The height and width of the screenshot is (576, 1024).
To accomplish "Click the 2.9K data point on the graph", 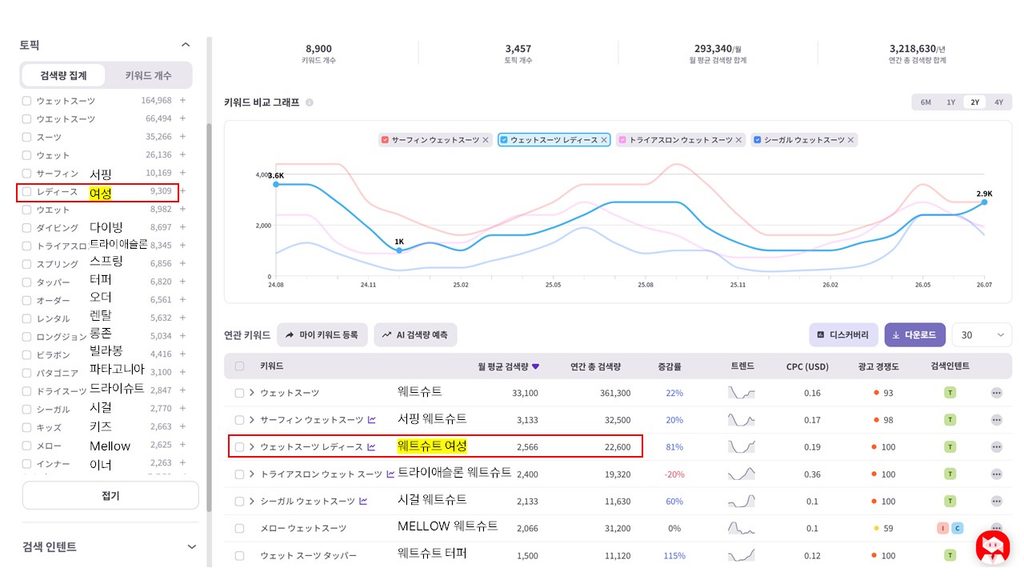I will (984, 202).
